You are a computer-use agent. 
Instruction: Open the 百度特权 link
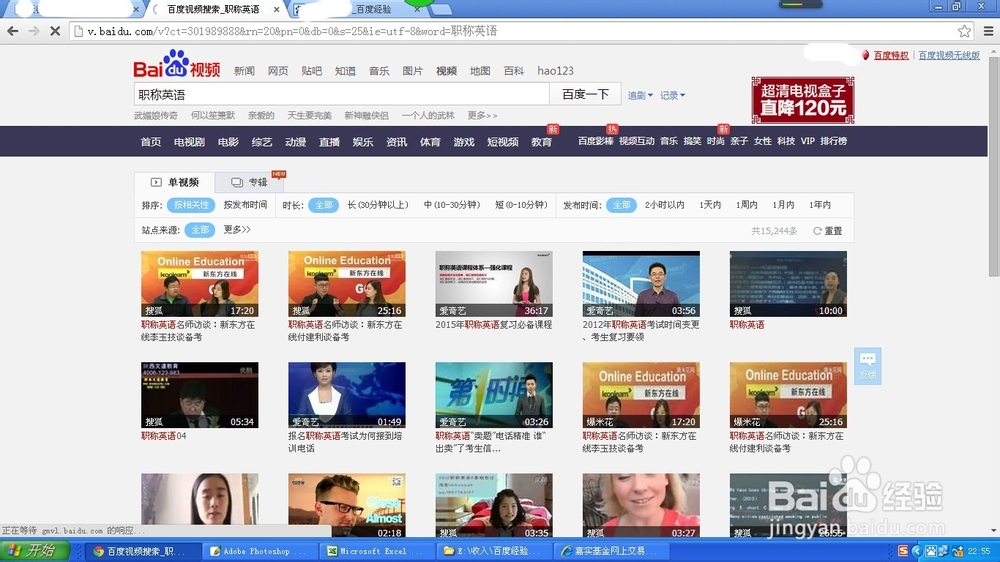pyautogui.click(x=890, y=55)
